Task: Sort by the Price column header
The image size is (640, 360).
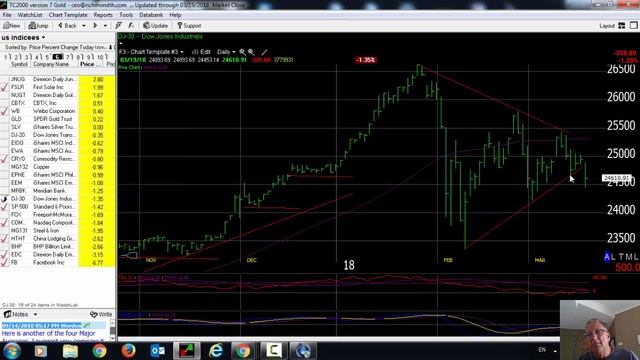Action: 90,64
